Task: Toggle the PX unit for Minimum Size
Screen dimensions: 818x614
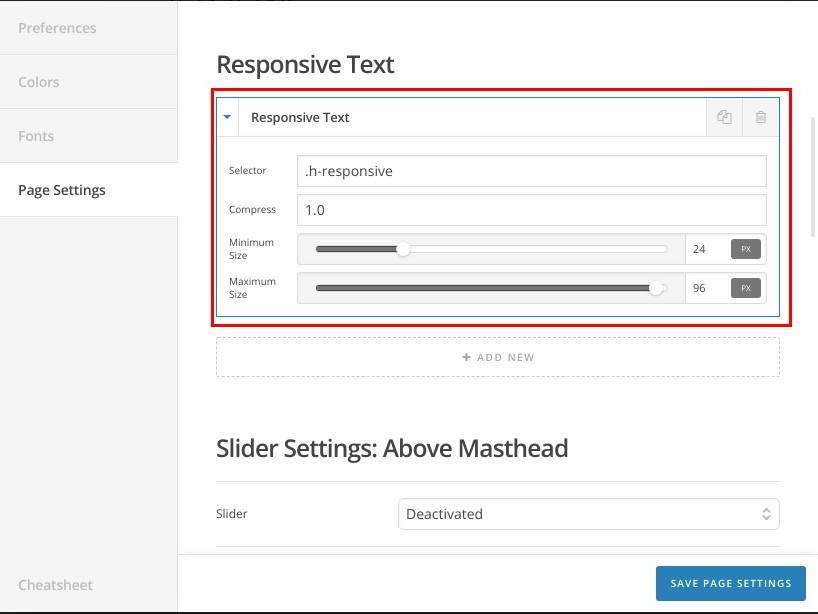Action: pyautogui.click(x=745, y=249)
